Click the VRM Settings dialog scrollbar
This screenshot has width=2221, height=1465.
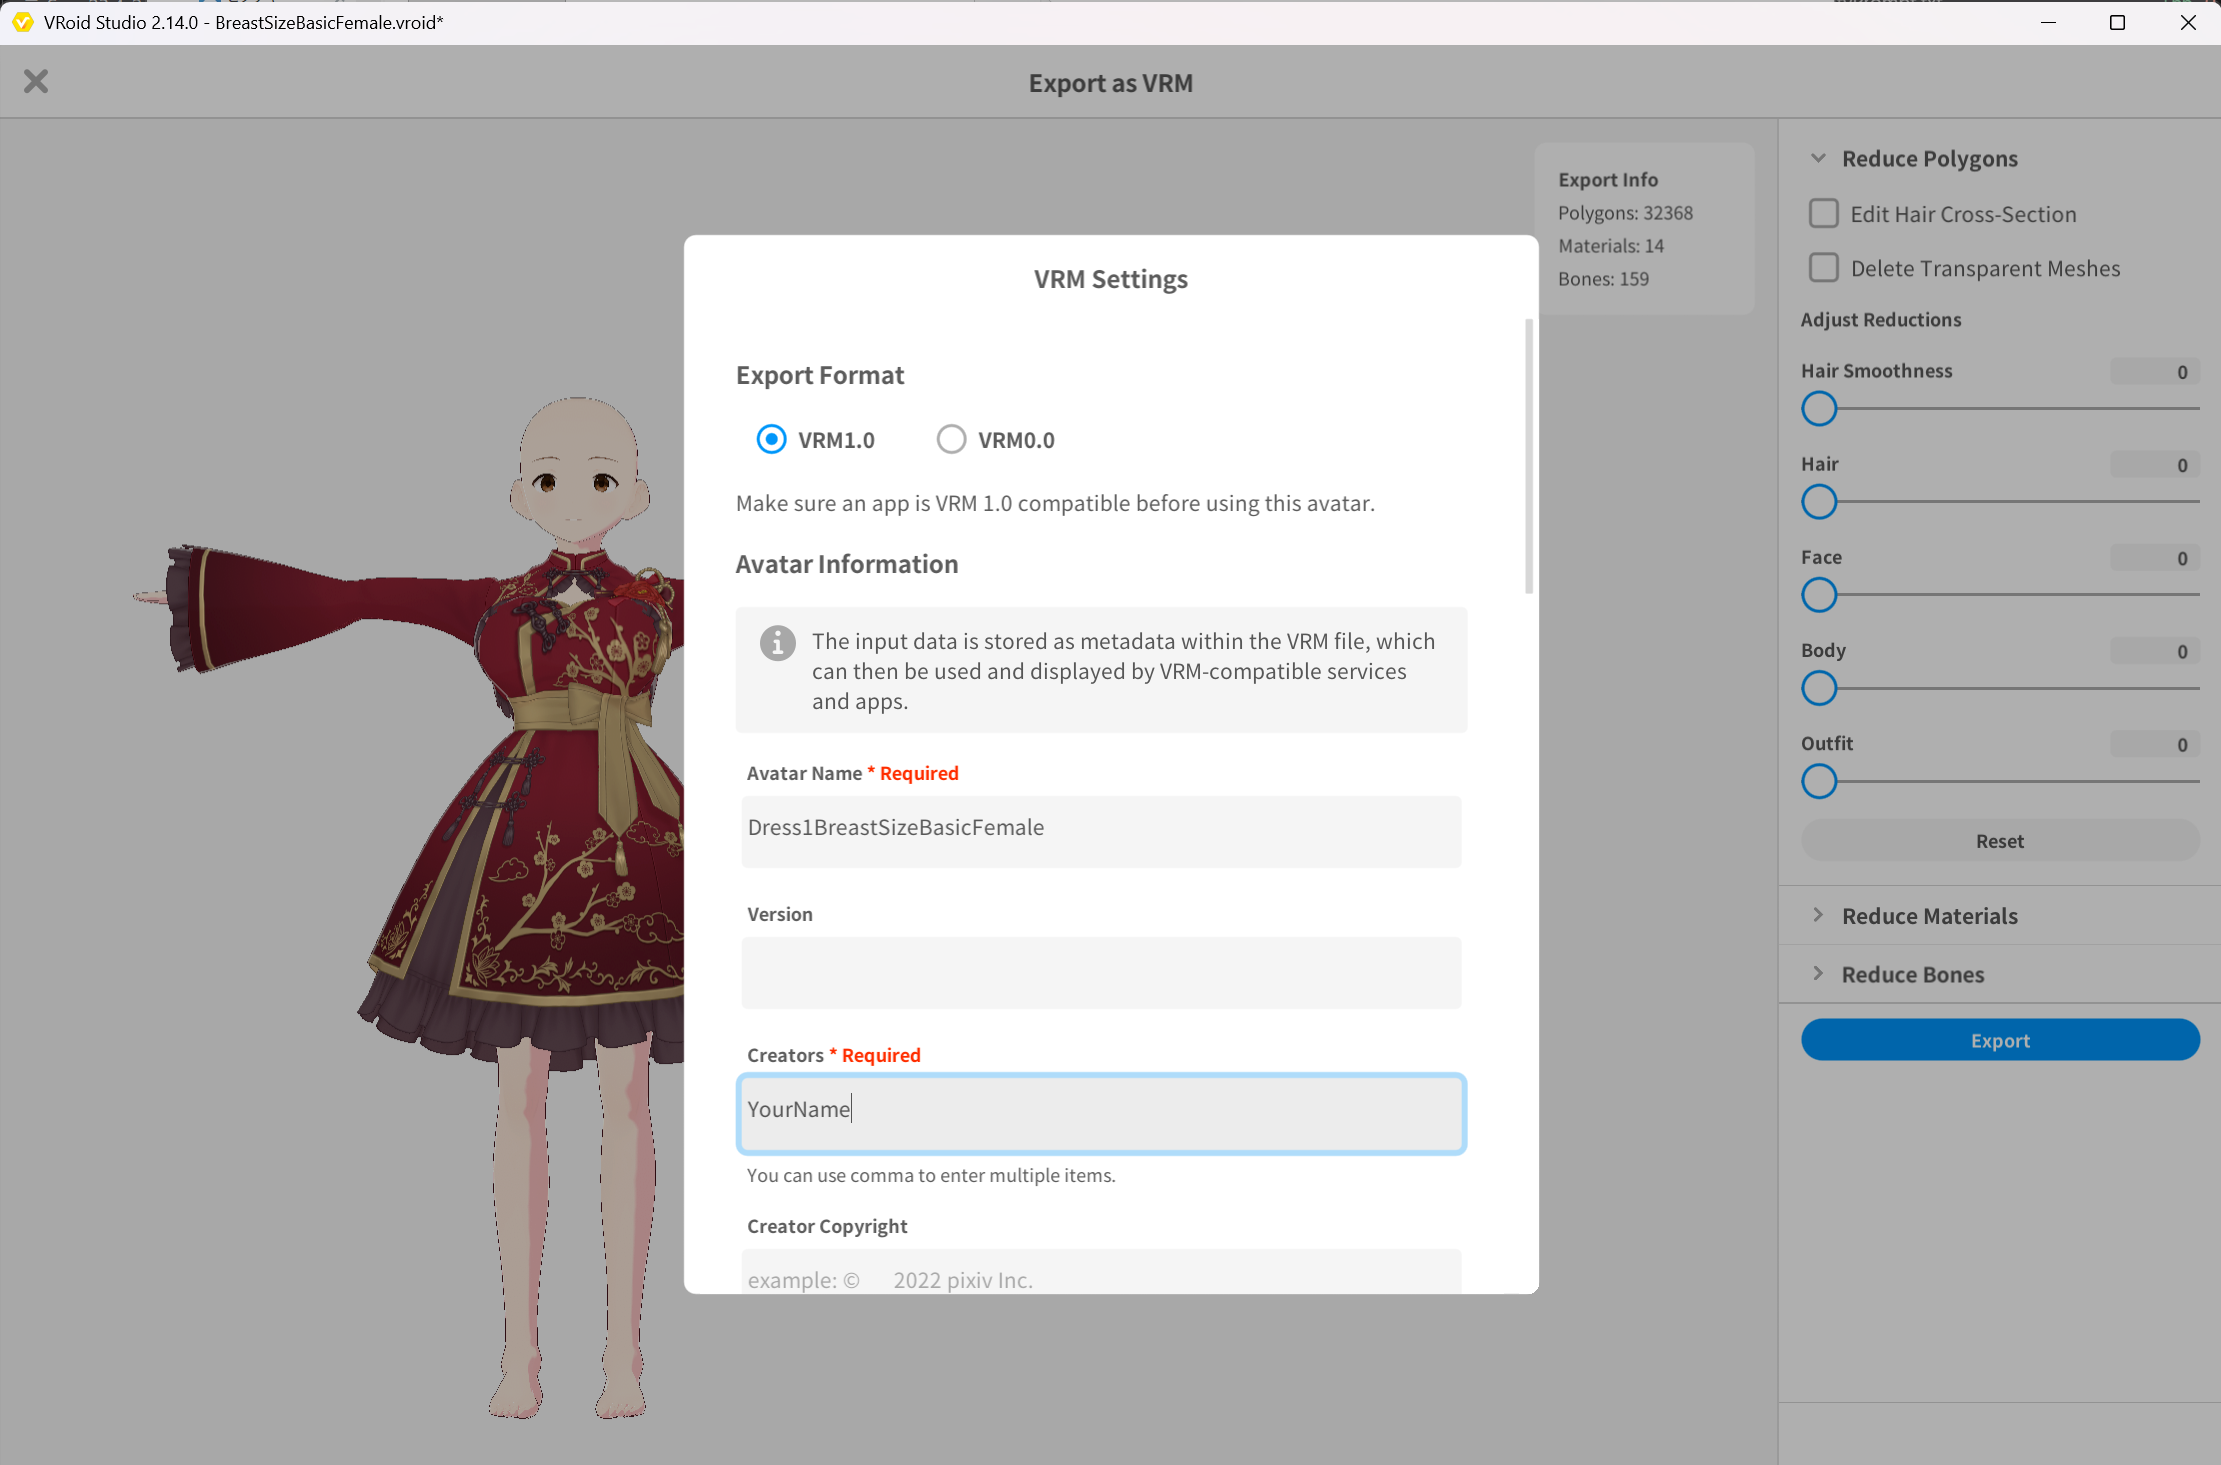(1528, 456)
